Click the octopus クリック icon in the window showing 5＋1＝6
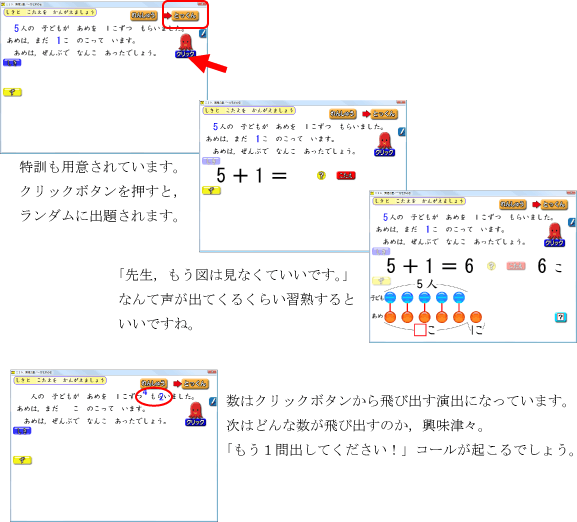This screenshot has height=522, width=577. pyautogui.click(x=554, y=235)
